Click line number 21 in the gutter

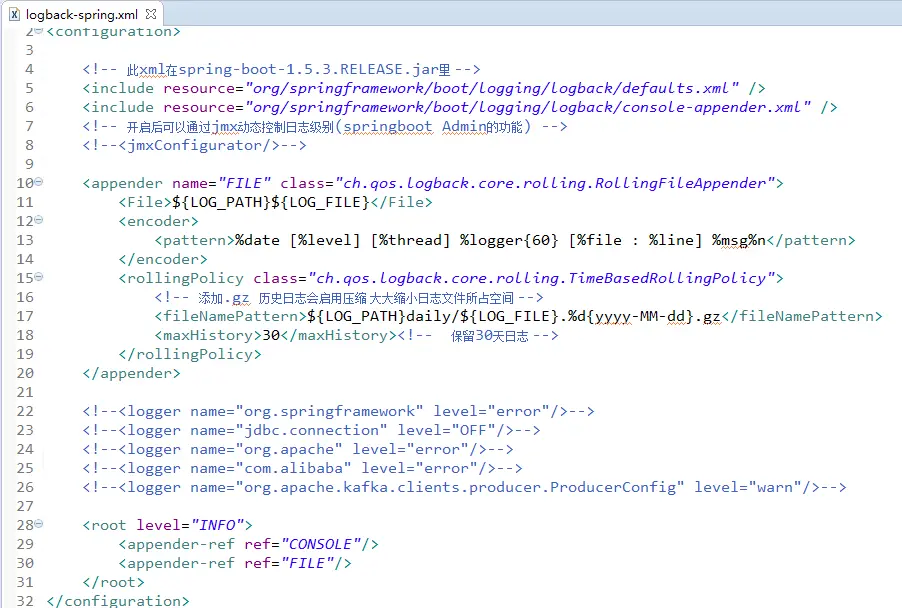click(25, 392)
